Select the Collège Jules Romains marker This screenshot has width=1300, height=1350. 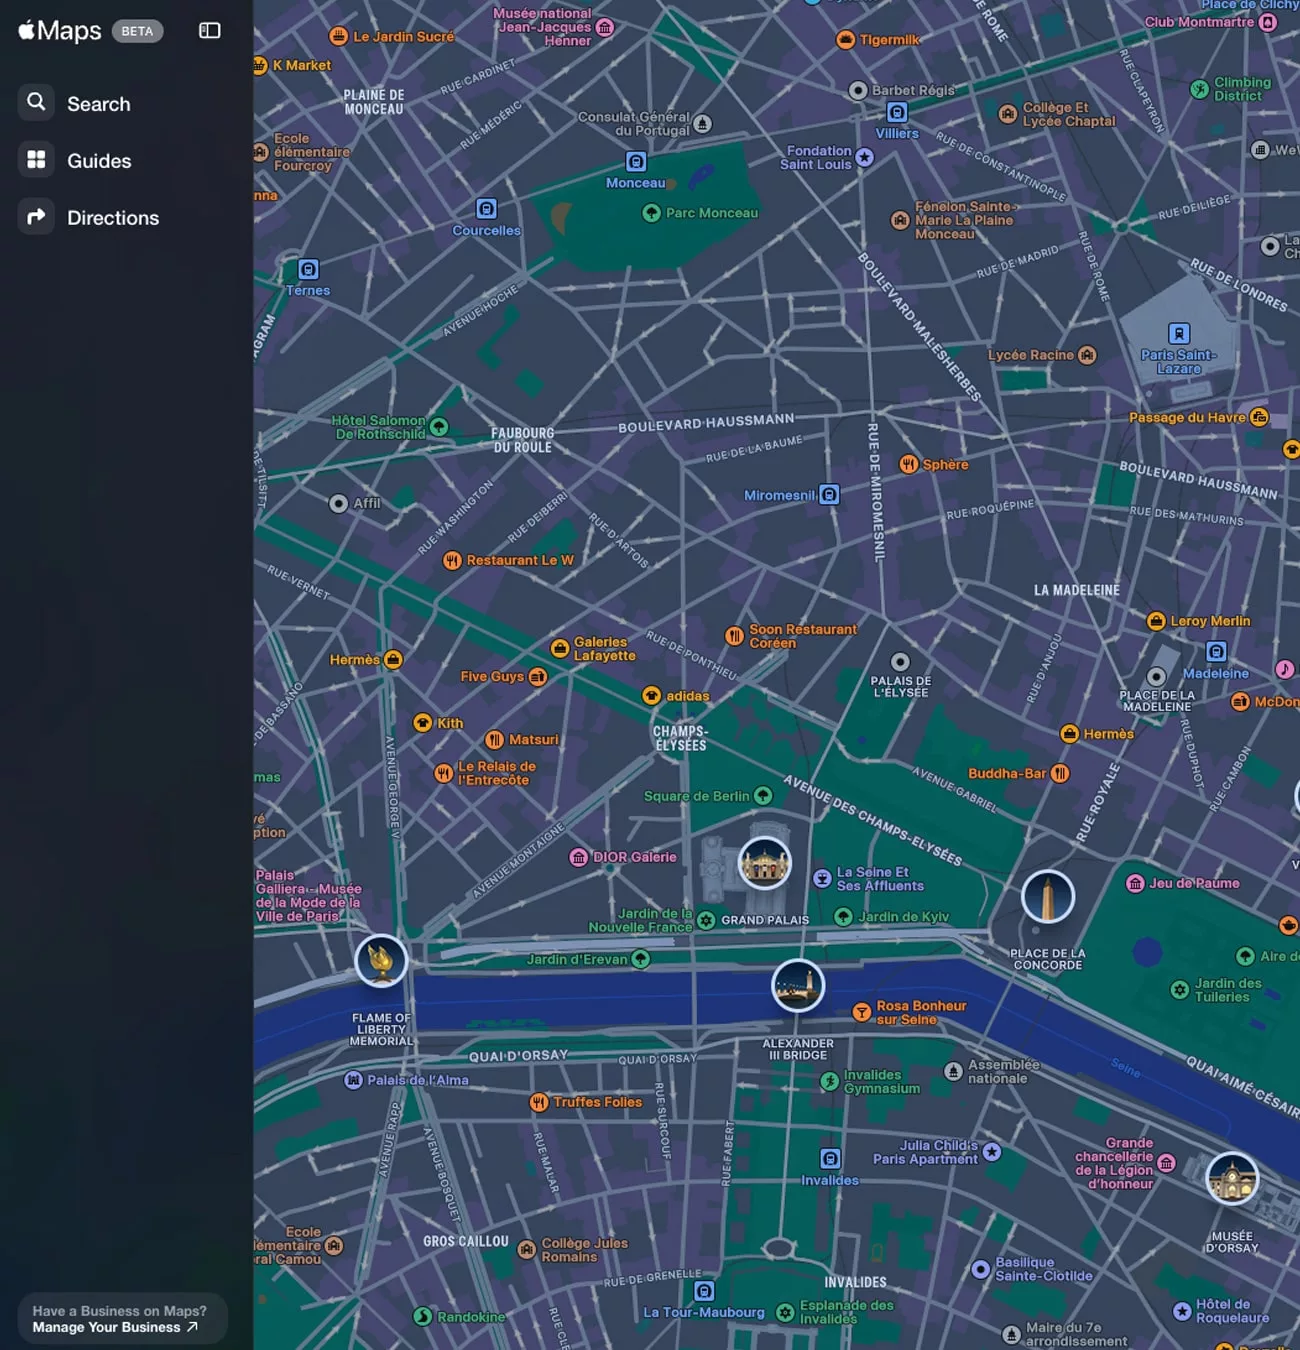[527, 1250]
